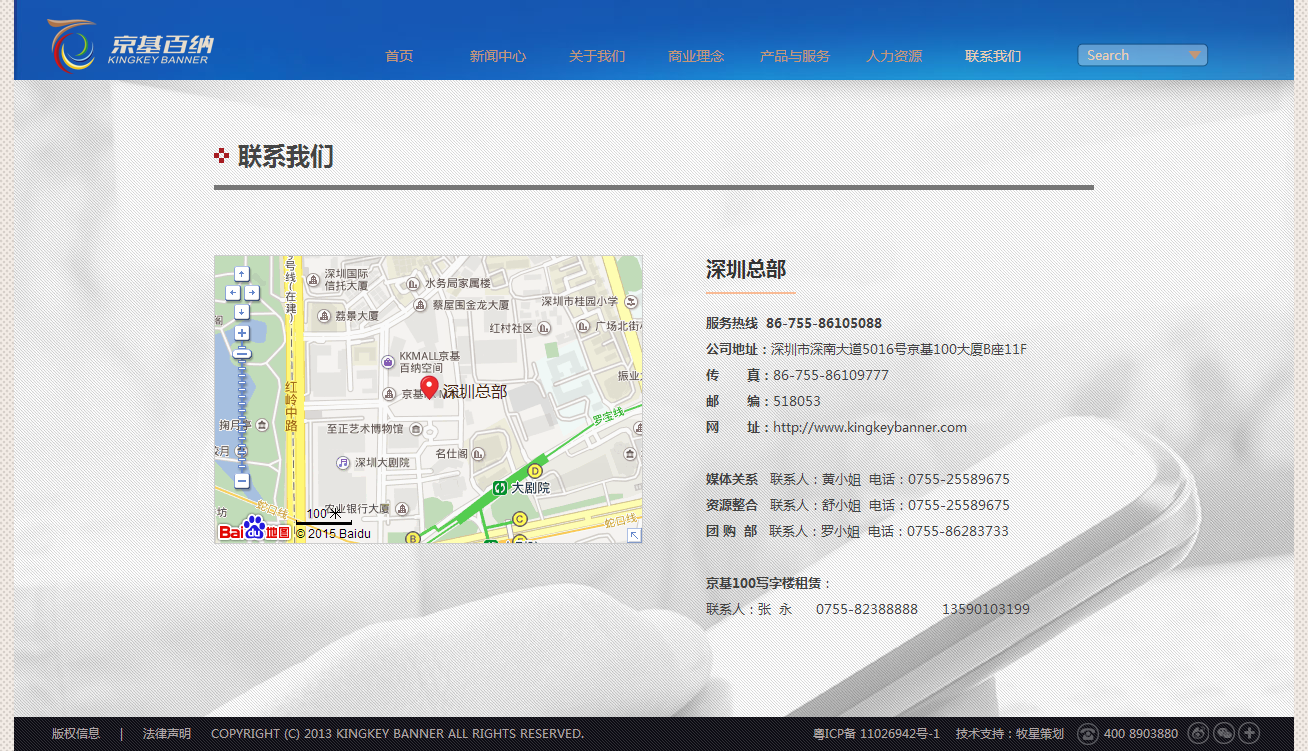Click the 名仕阁 building icon
This screenshot has width=1308, height=751.
coord(478,454)
